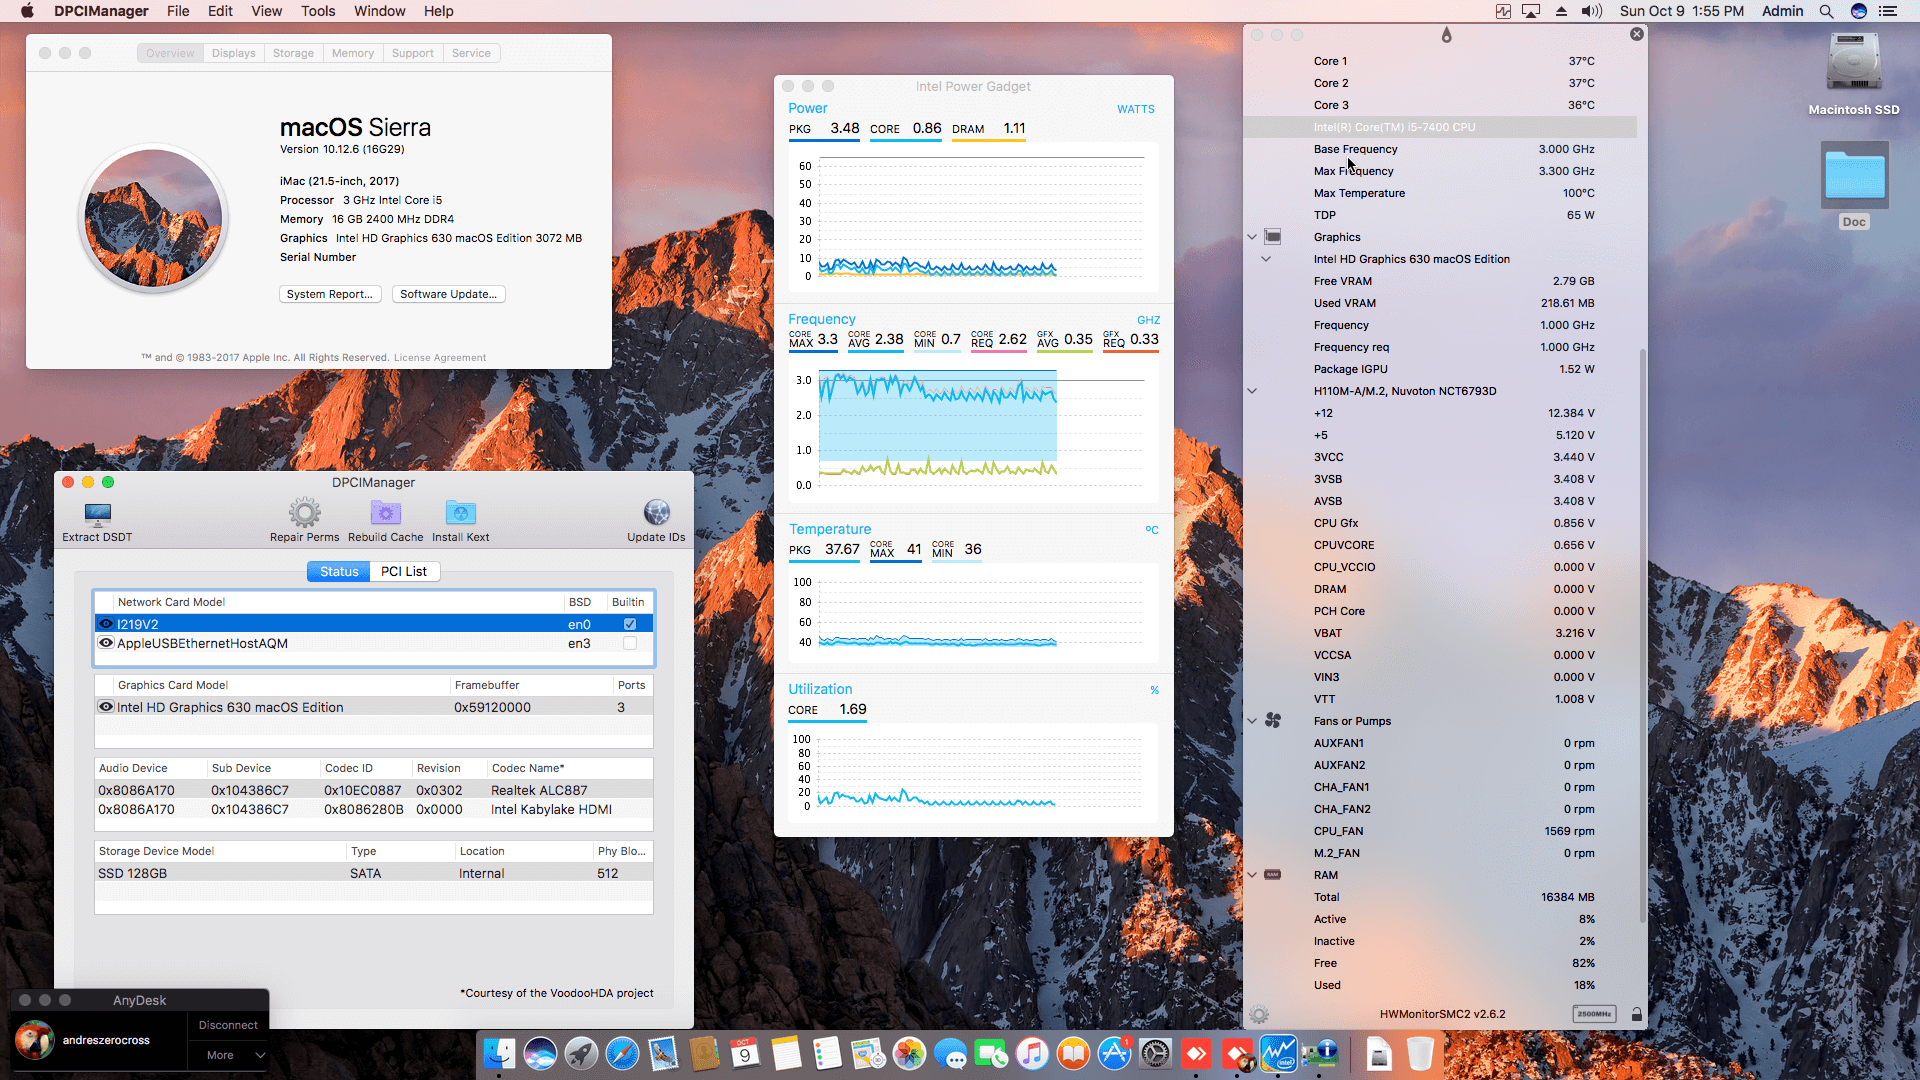Open the Tools menu
1920x1080 pixels.
tap(318, 11)
